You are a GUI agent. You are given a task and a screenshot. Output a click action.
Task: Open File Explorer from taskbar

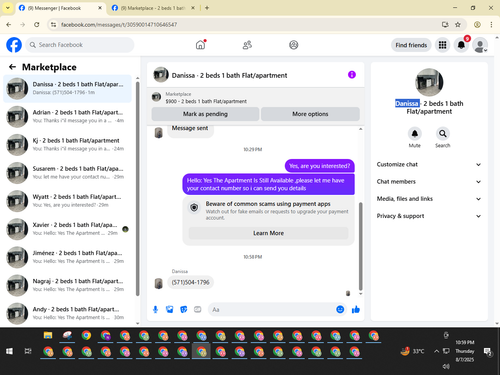coord(48,336)
